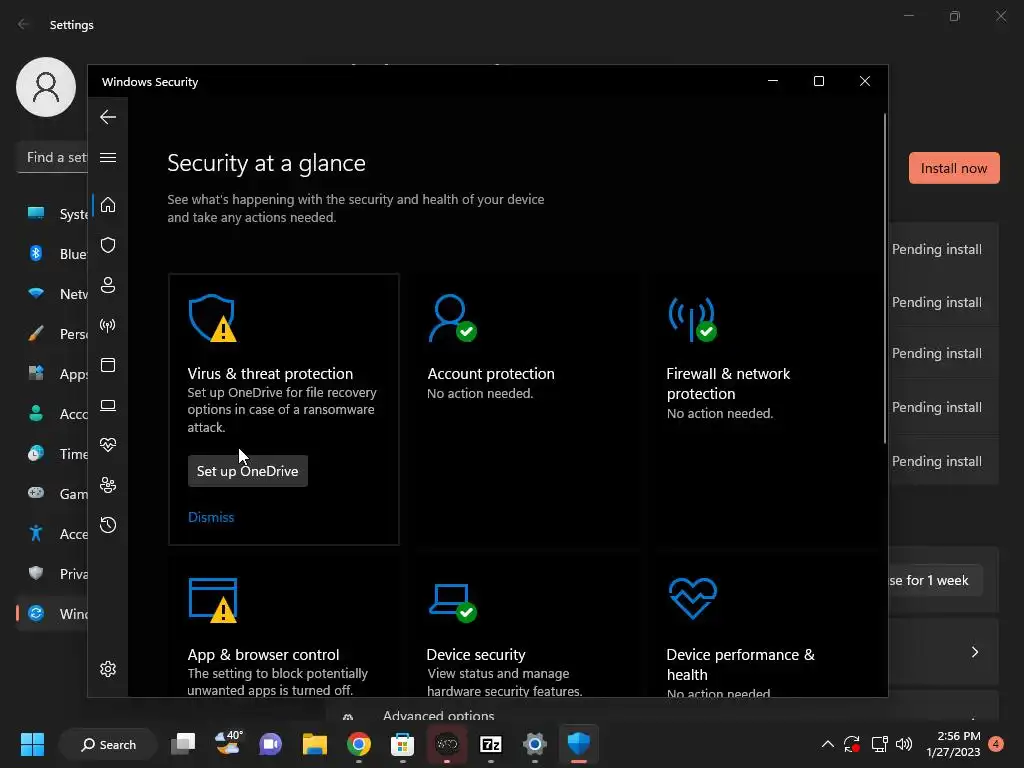Open App & browser control sidebar icon
The image size is (1024, 768).
[x=108, y=365]
